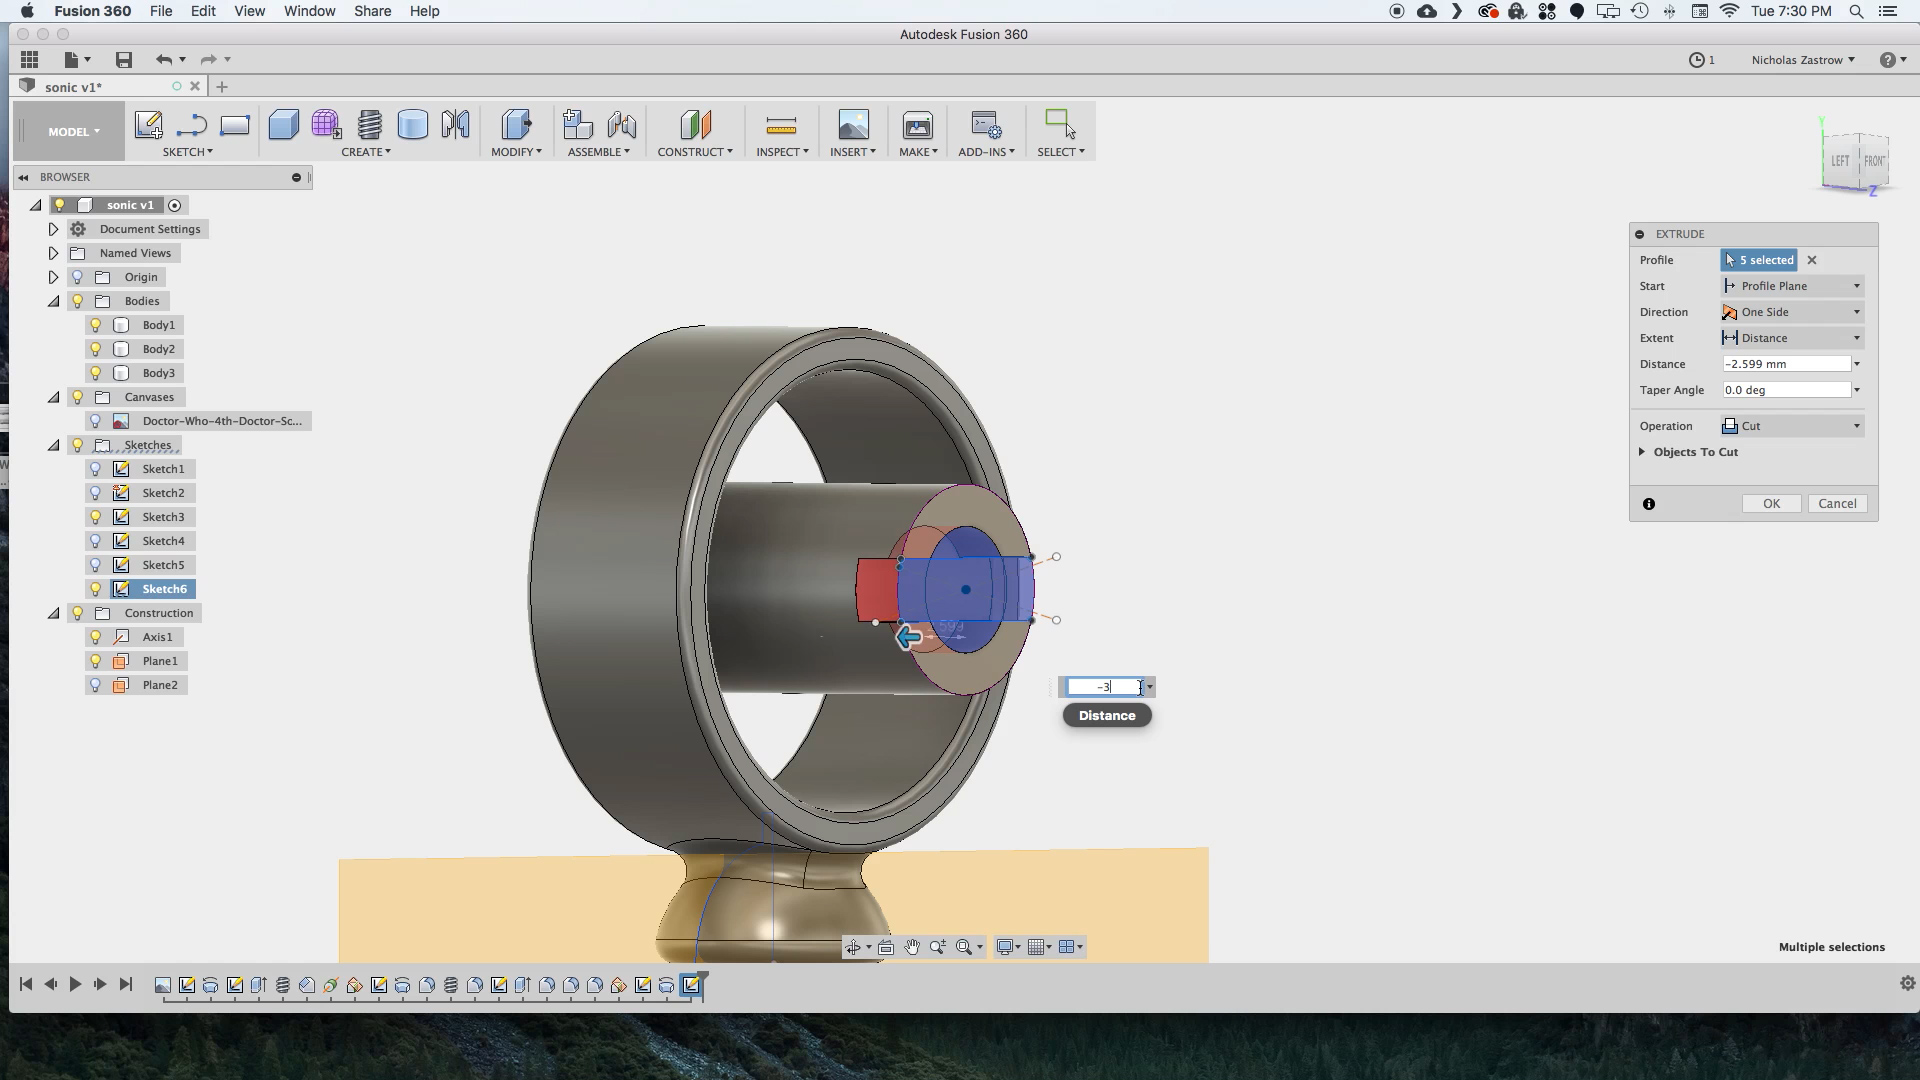This screenshot has height=1080, width=1920.
Task: Click the Create Sketch icon
Action: click(148, 125)
